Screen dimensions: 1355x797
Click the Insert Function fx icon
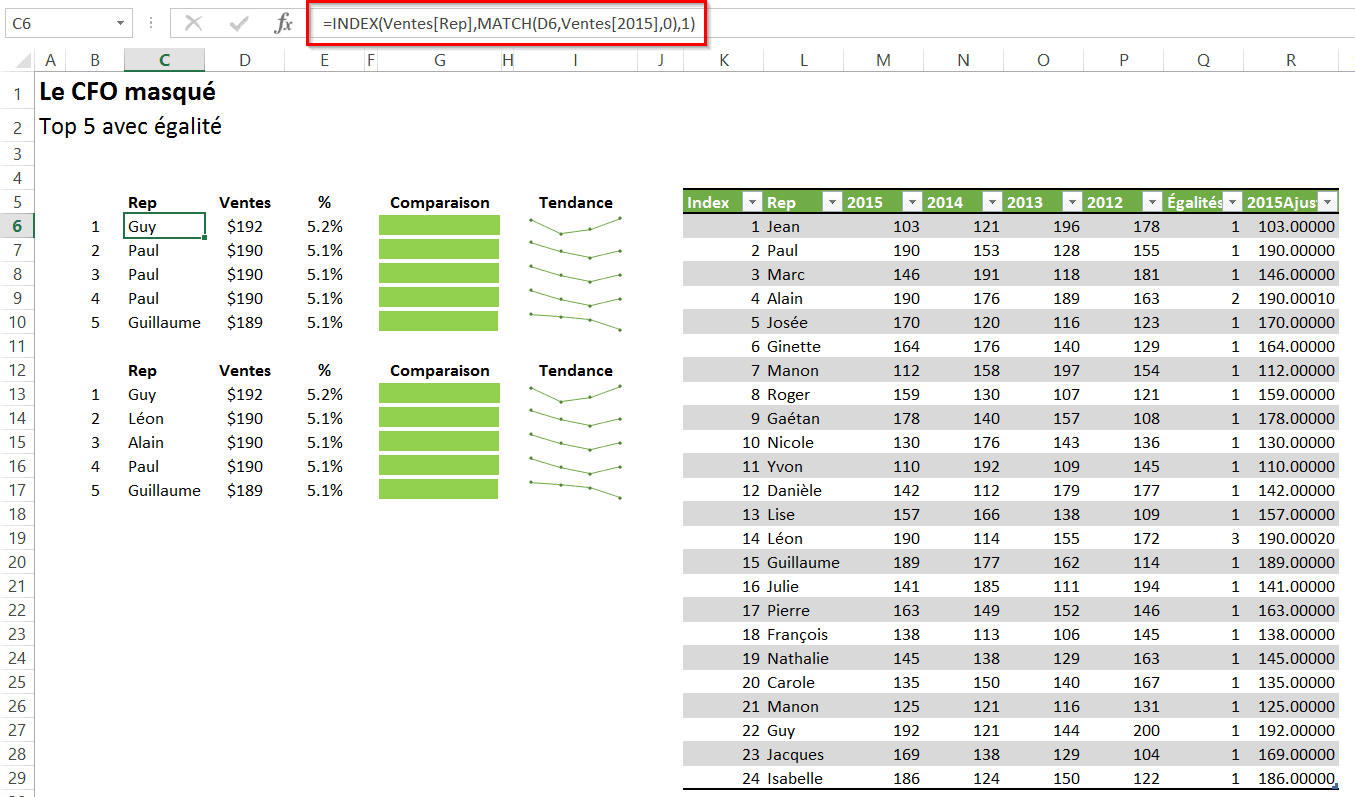click(283, 23)
